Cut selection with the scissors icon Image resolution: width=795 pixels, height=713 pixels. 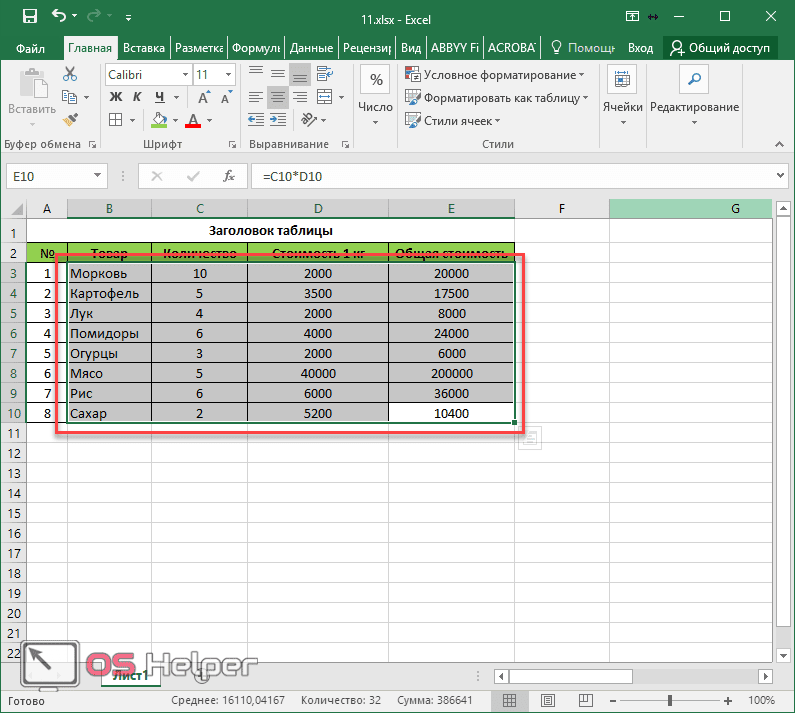70,74
